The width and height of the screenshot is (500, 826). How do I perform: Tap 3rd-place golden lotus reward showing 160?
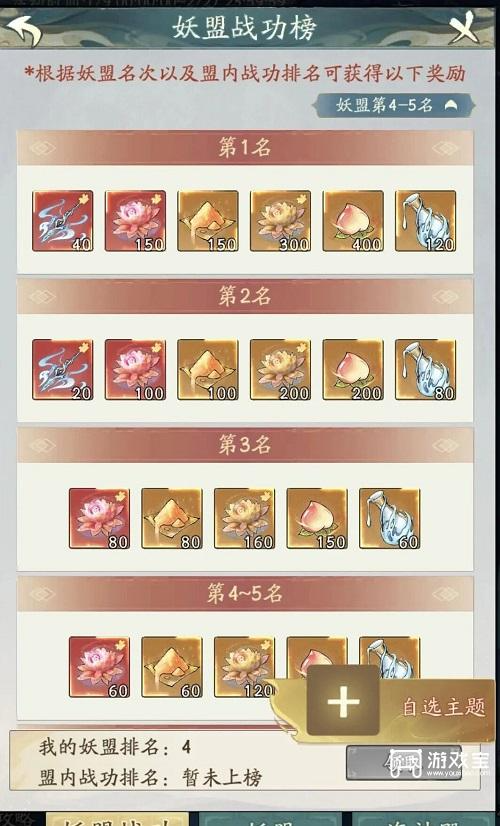coord(244,519)
